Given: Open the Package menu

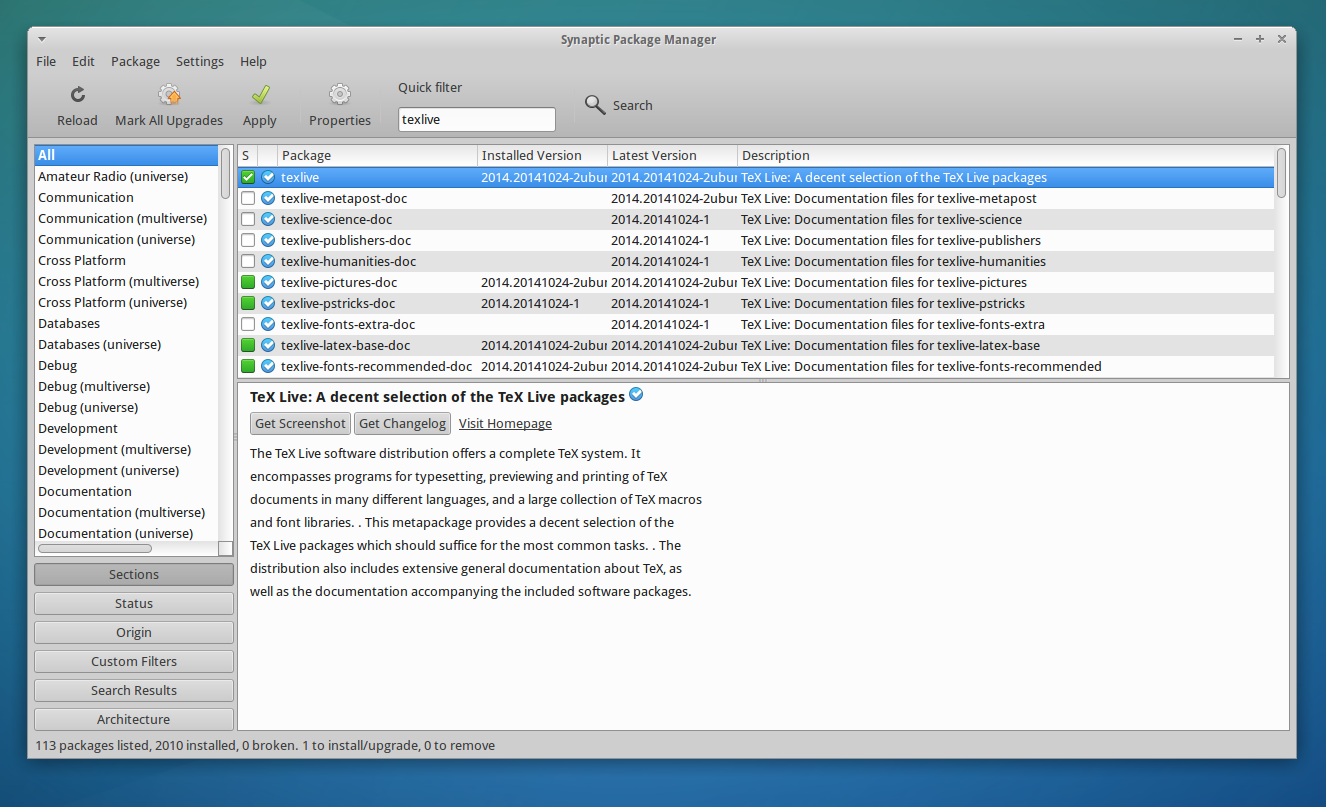Looking at the screenshot, I should [135, 61].
